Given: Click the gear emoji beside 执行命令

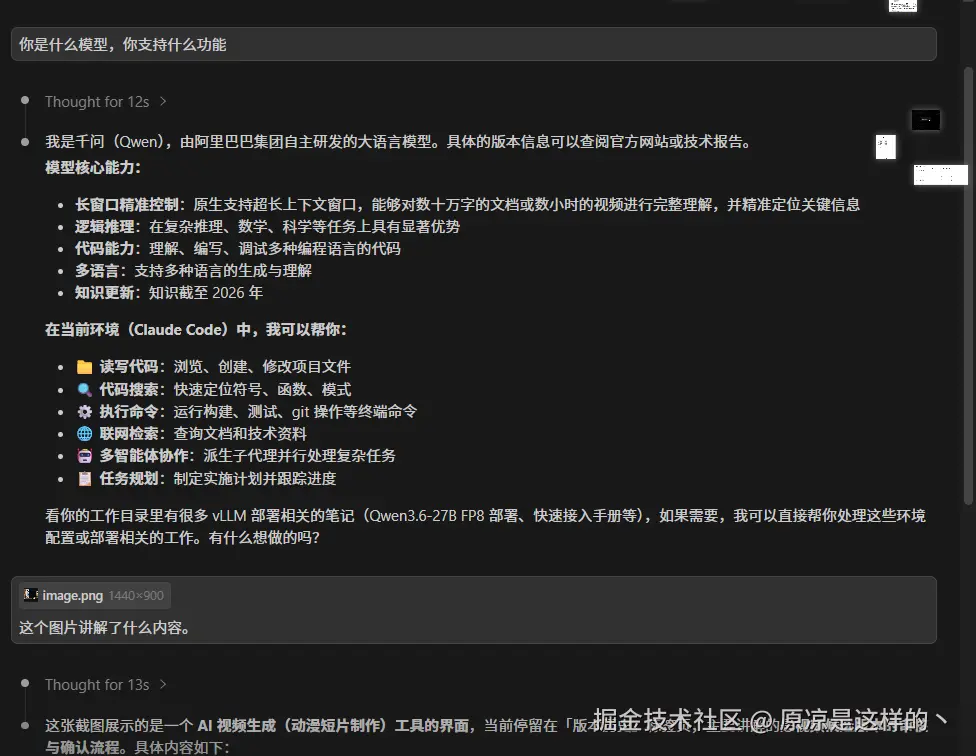Looking at the screenshot, I should pyautogui.click(x=85, y=411).
